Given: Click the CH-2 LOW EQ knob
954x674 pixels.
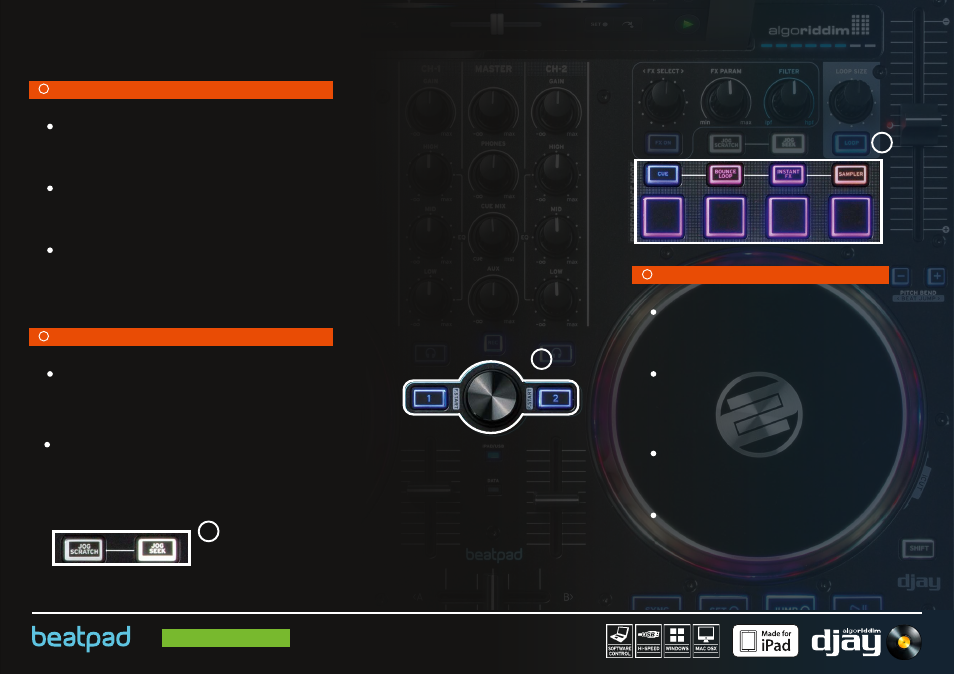Looking at the screenshot, I should pyautogui.click(x=555, y=297).
